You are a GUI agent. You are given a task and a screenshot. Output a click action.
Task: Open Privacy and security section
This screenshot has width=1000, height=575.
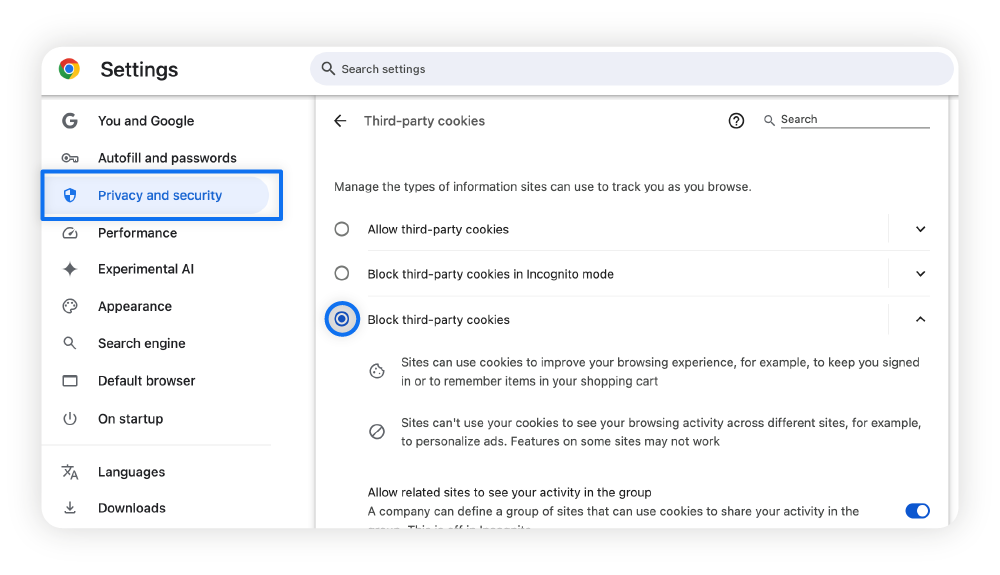pos(160,195)
